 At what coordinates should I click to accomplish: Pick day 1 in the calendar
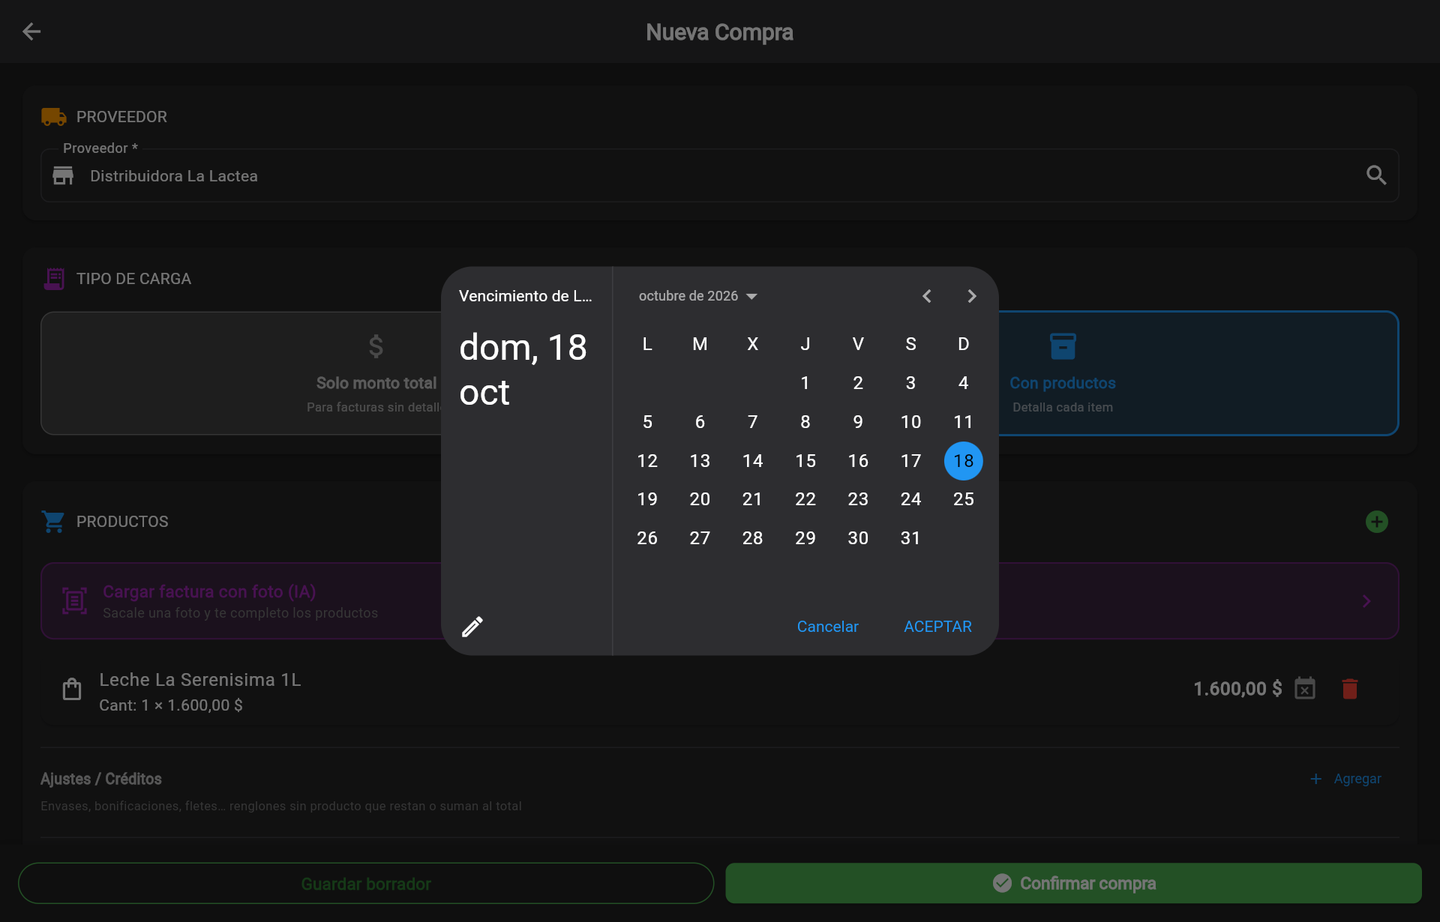tap(805, 383)
